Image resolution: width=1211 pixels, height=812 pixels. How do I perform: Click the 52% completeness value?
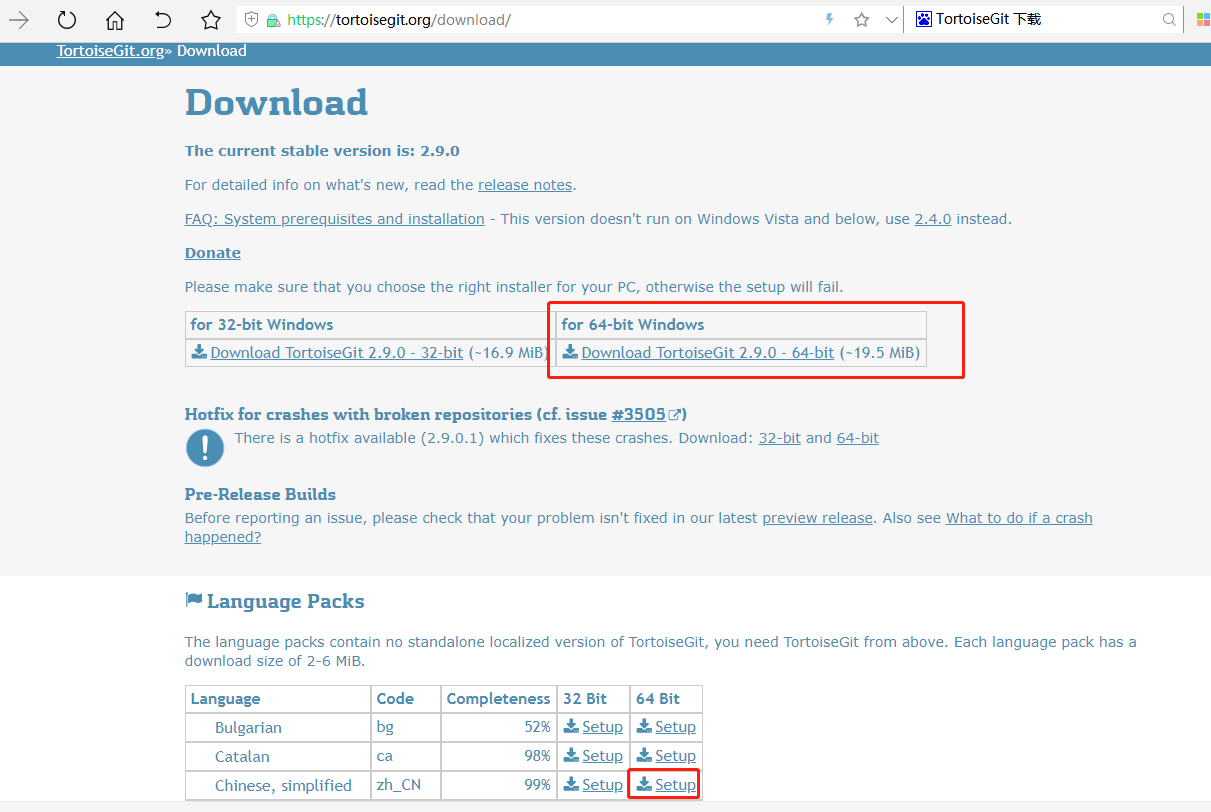[x=538, y=727]
